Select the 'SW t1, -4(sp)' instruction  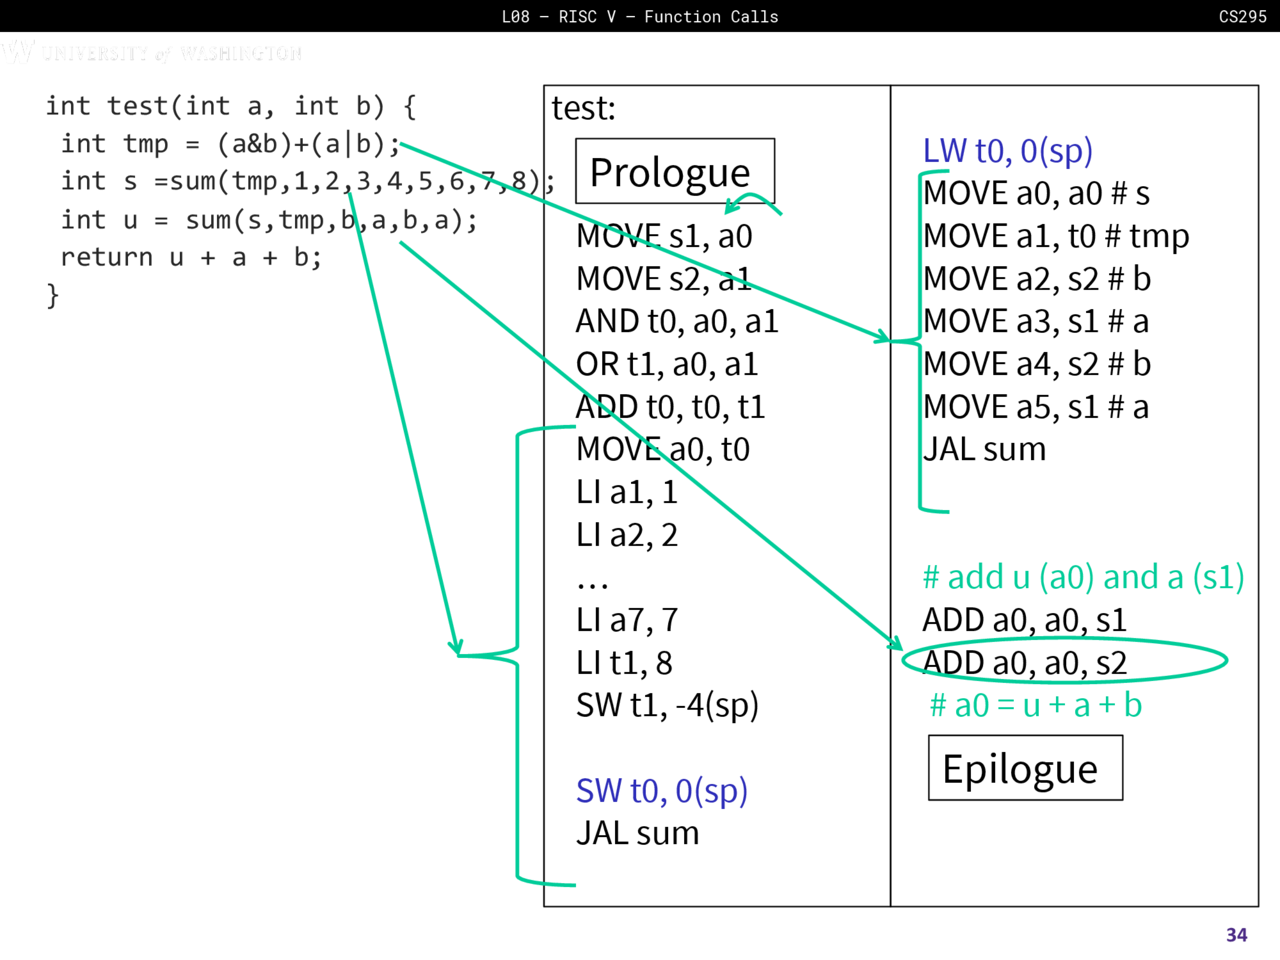coord(667,705)
